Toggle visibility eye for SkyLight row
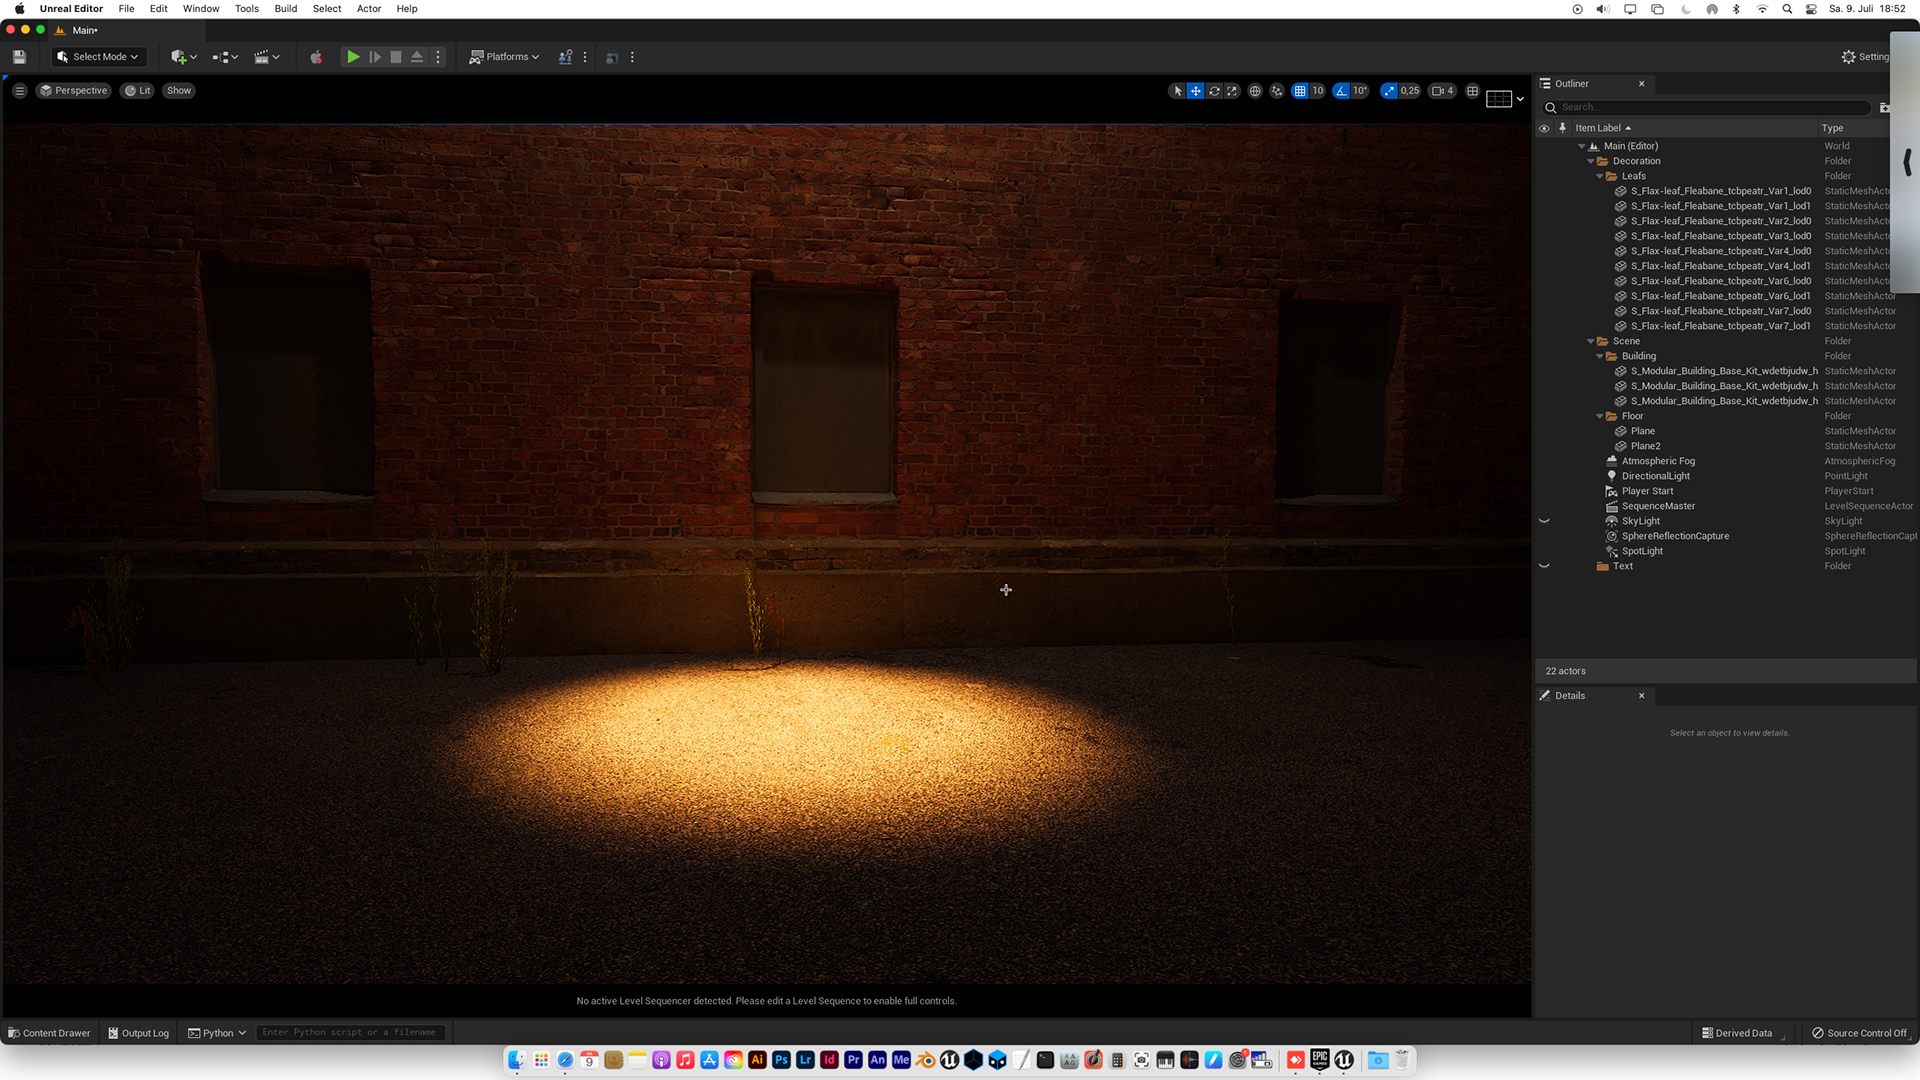This screenshot has height=1080, width=1920. (1544, 521)
